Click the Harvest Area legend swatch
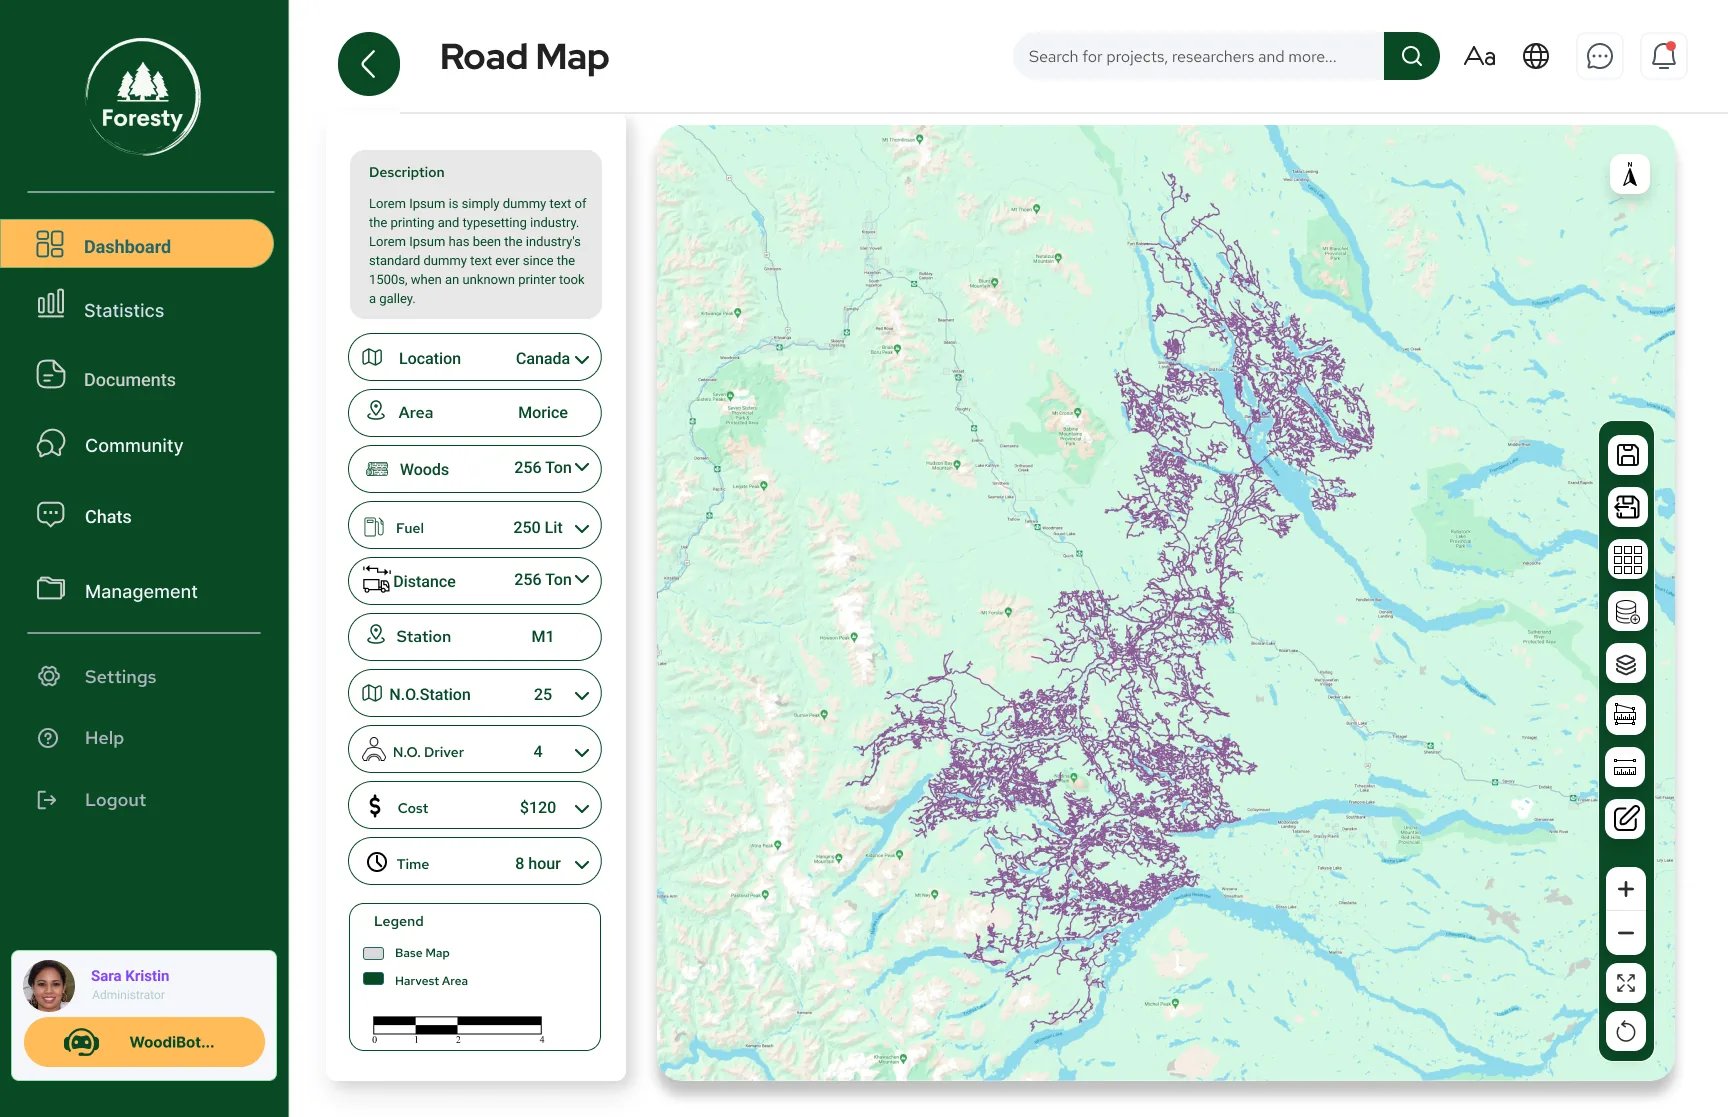The image size is (1728, 1117). pos(374,980)
